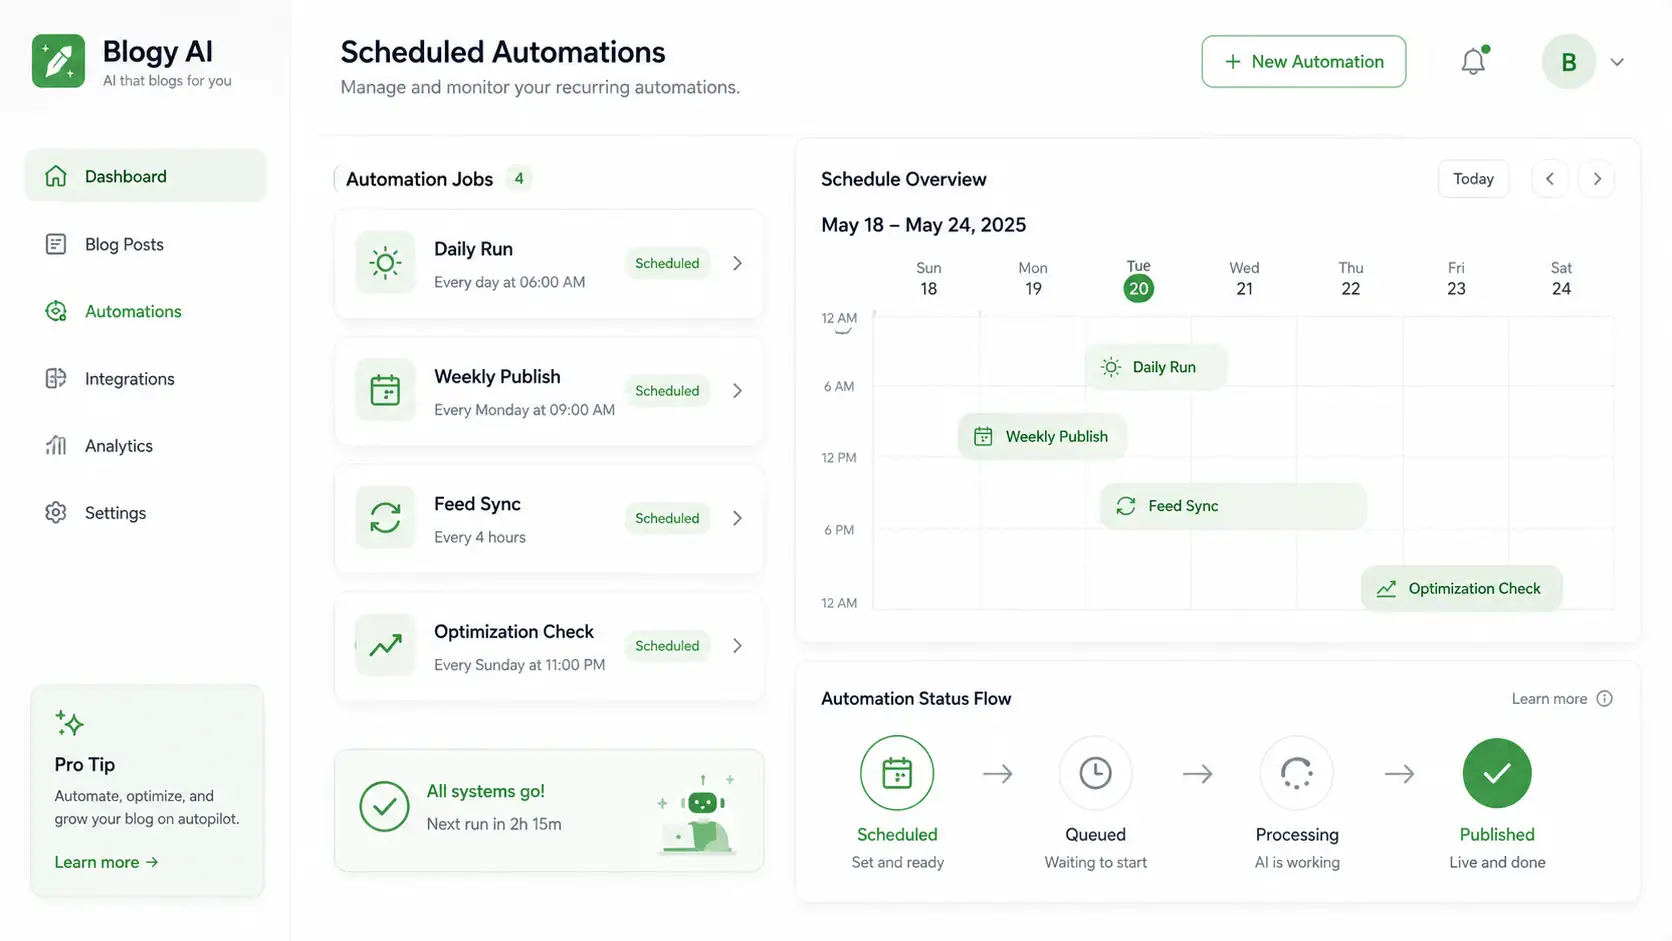
Task: Go to previous week in schedule
Action: click(1550, 179)
